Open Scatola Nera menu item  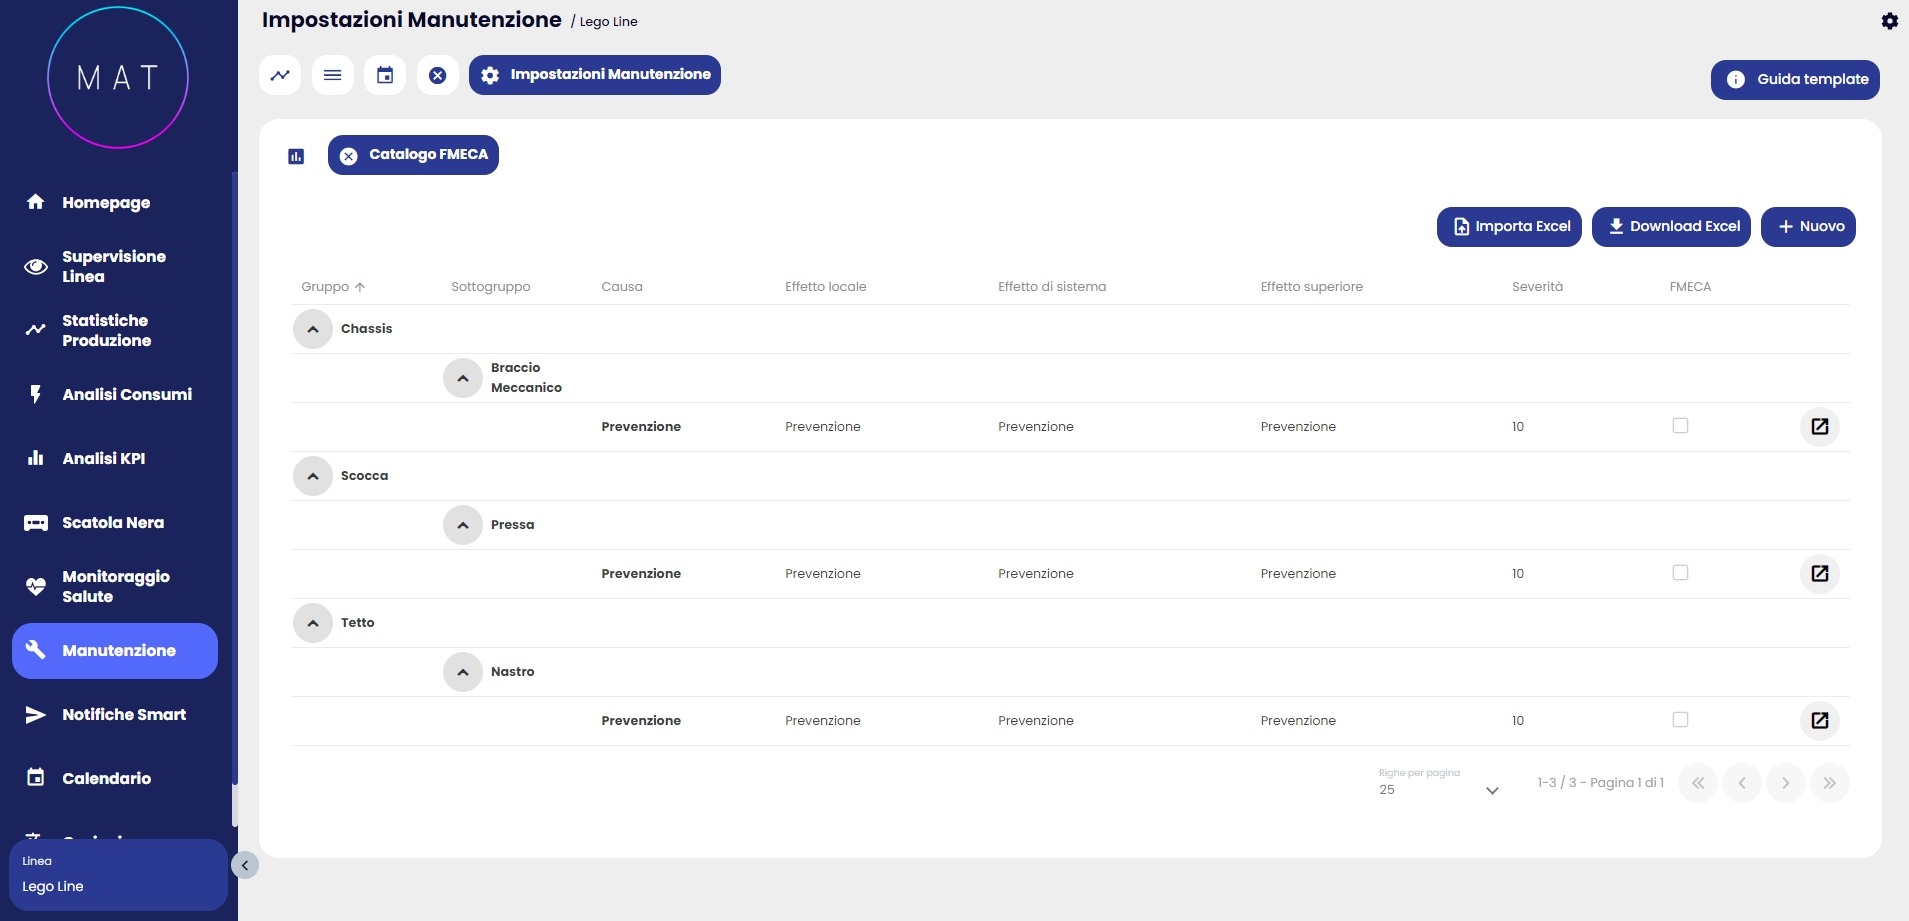click(112, 523)
